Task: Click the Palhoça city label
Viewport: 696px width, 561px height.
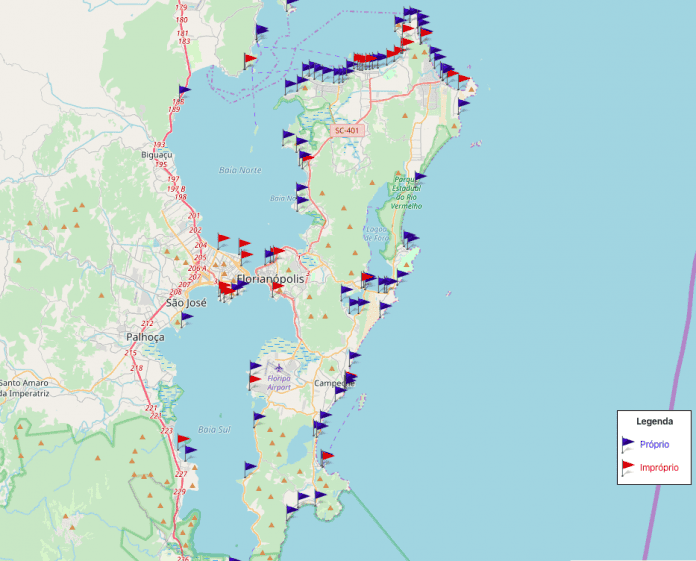Action: (145, 337)
